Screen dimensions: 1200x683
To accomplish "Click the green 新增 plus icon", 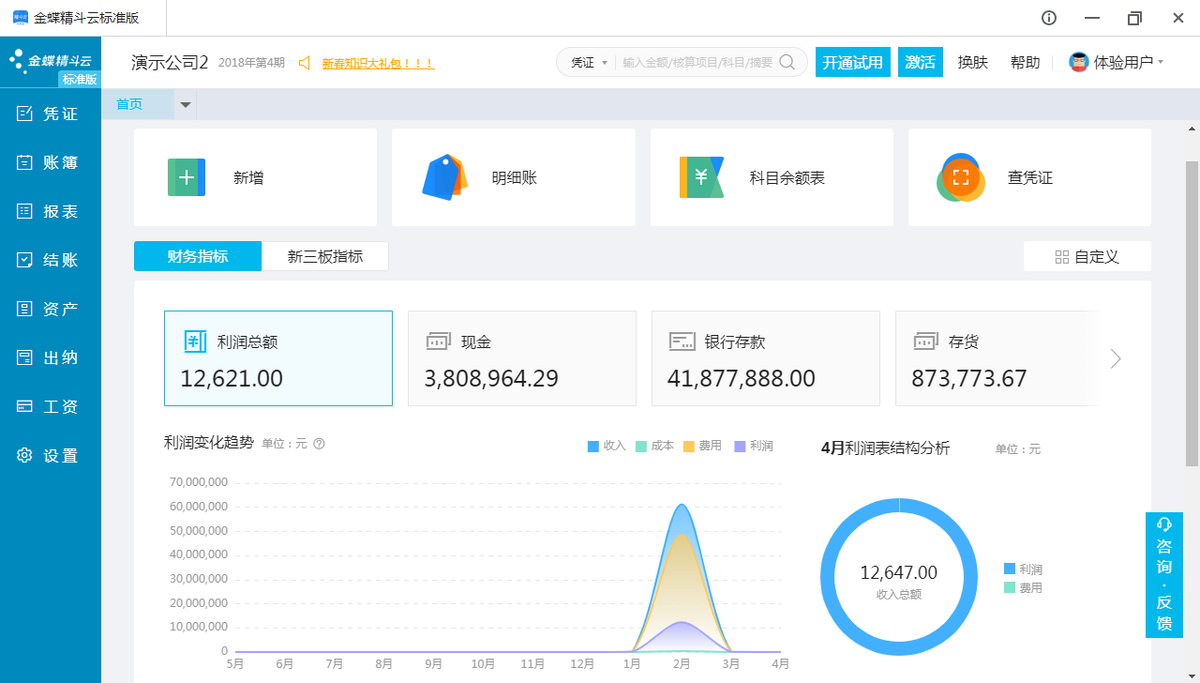I will tap(186, 177).
